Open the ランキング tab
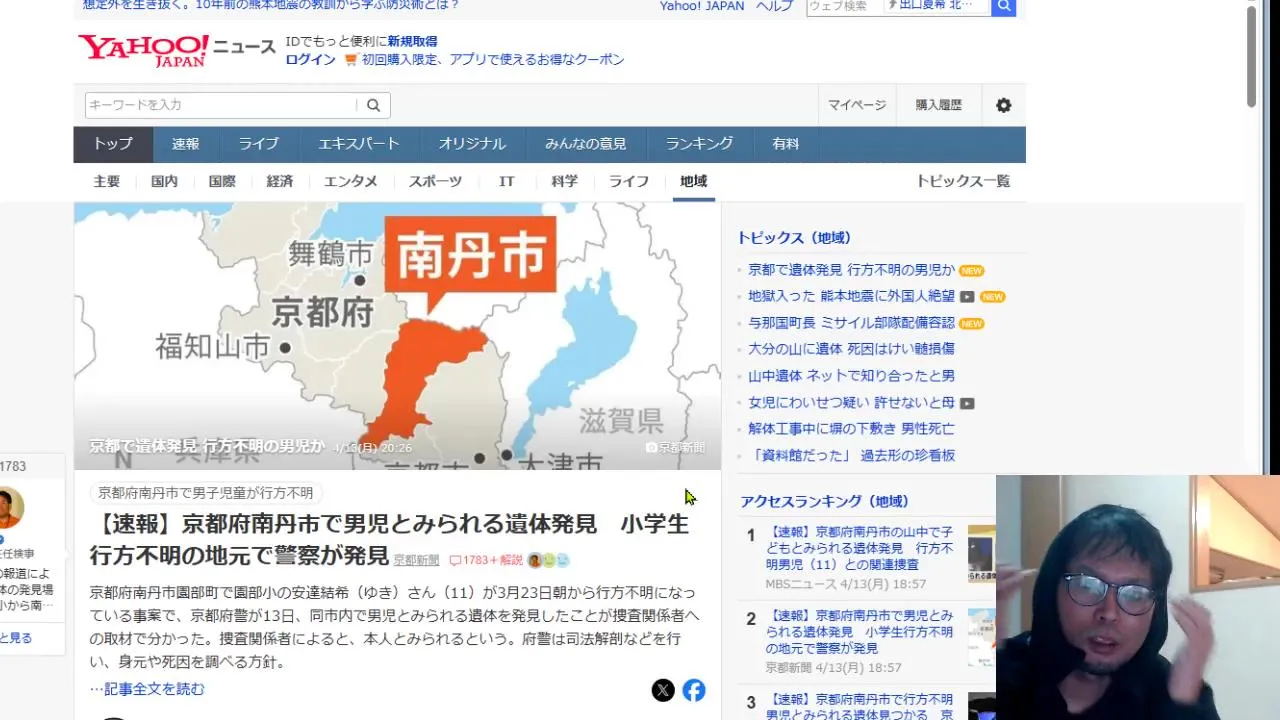The image size is (1280, 720). point(700,144)
